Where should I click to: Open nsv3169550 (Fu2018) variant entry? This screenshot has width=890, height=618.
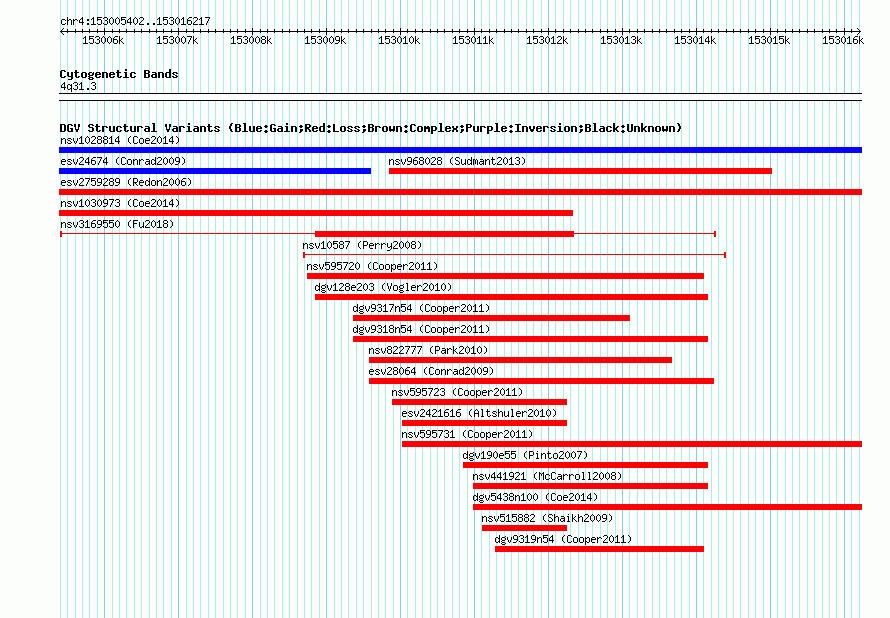tap(117, 224)
